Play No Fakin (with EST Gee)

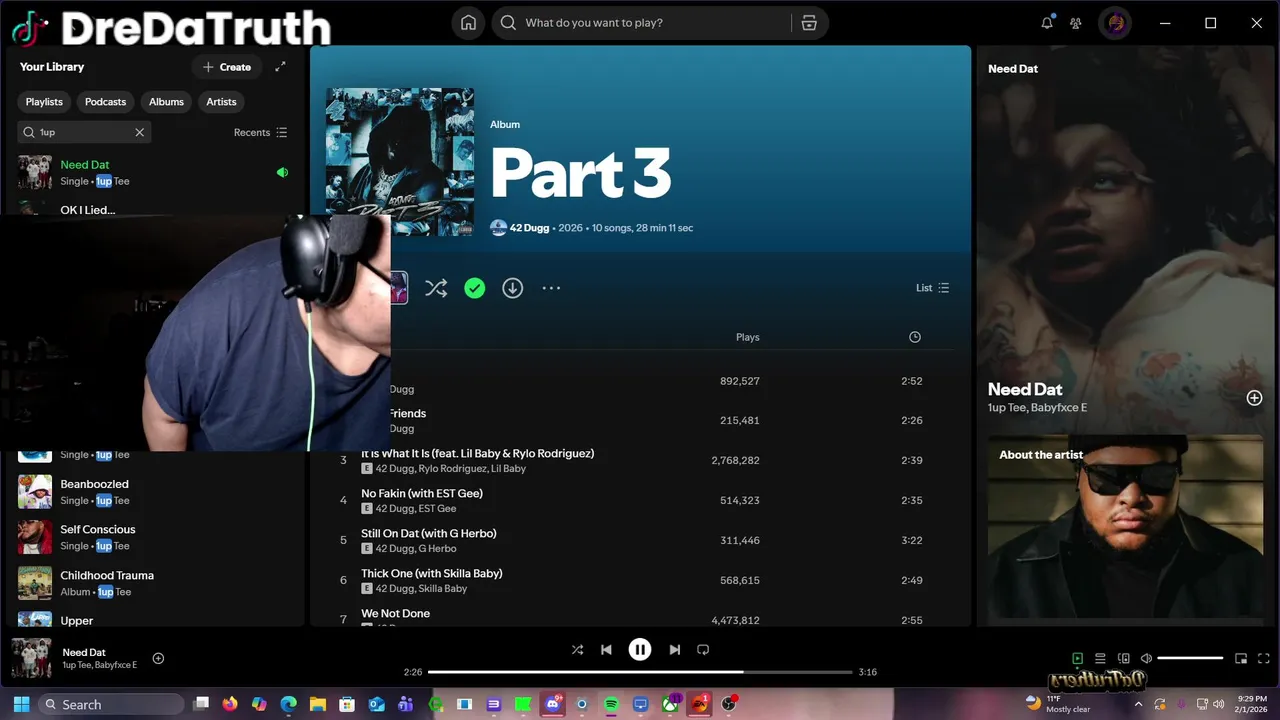coord(422,493)
